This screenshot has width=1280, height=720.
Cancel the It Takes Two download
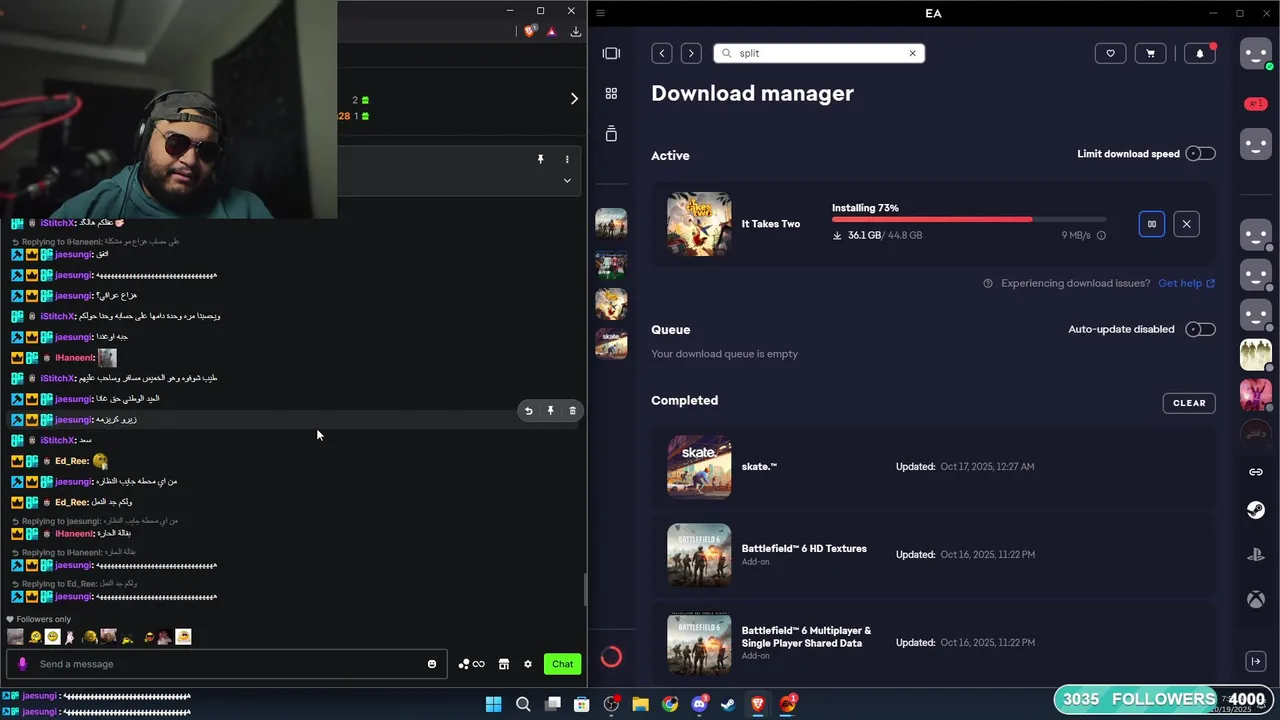(1186, 224)
